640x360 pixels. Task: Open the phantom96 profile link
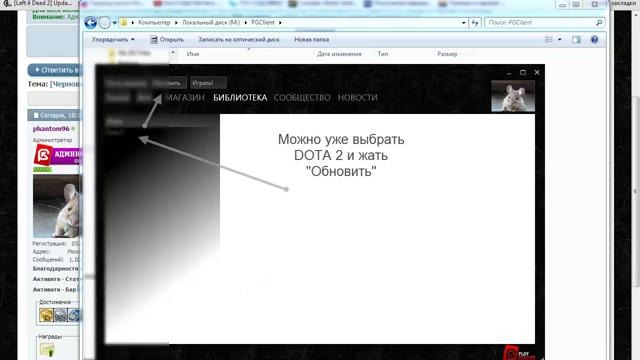[x=51, y=129]
